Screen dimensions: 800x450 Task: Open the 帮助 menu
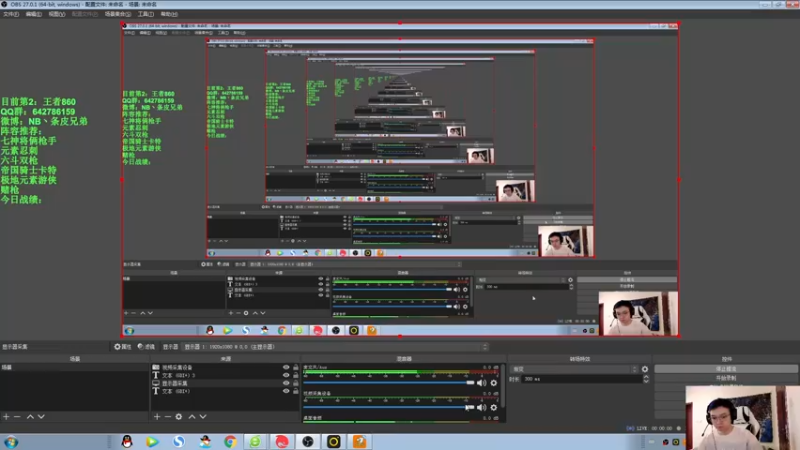169,14
